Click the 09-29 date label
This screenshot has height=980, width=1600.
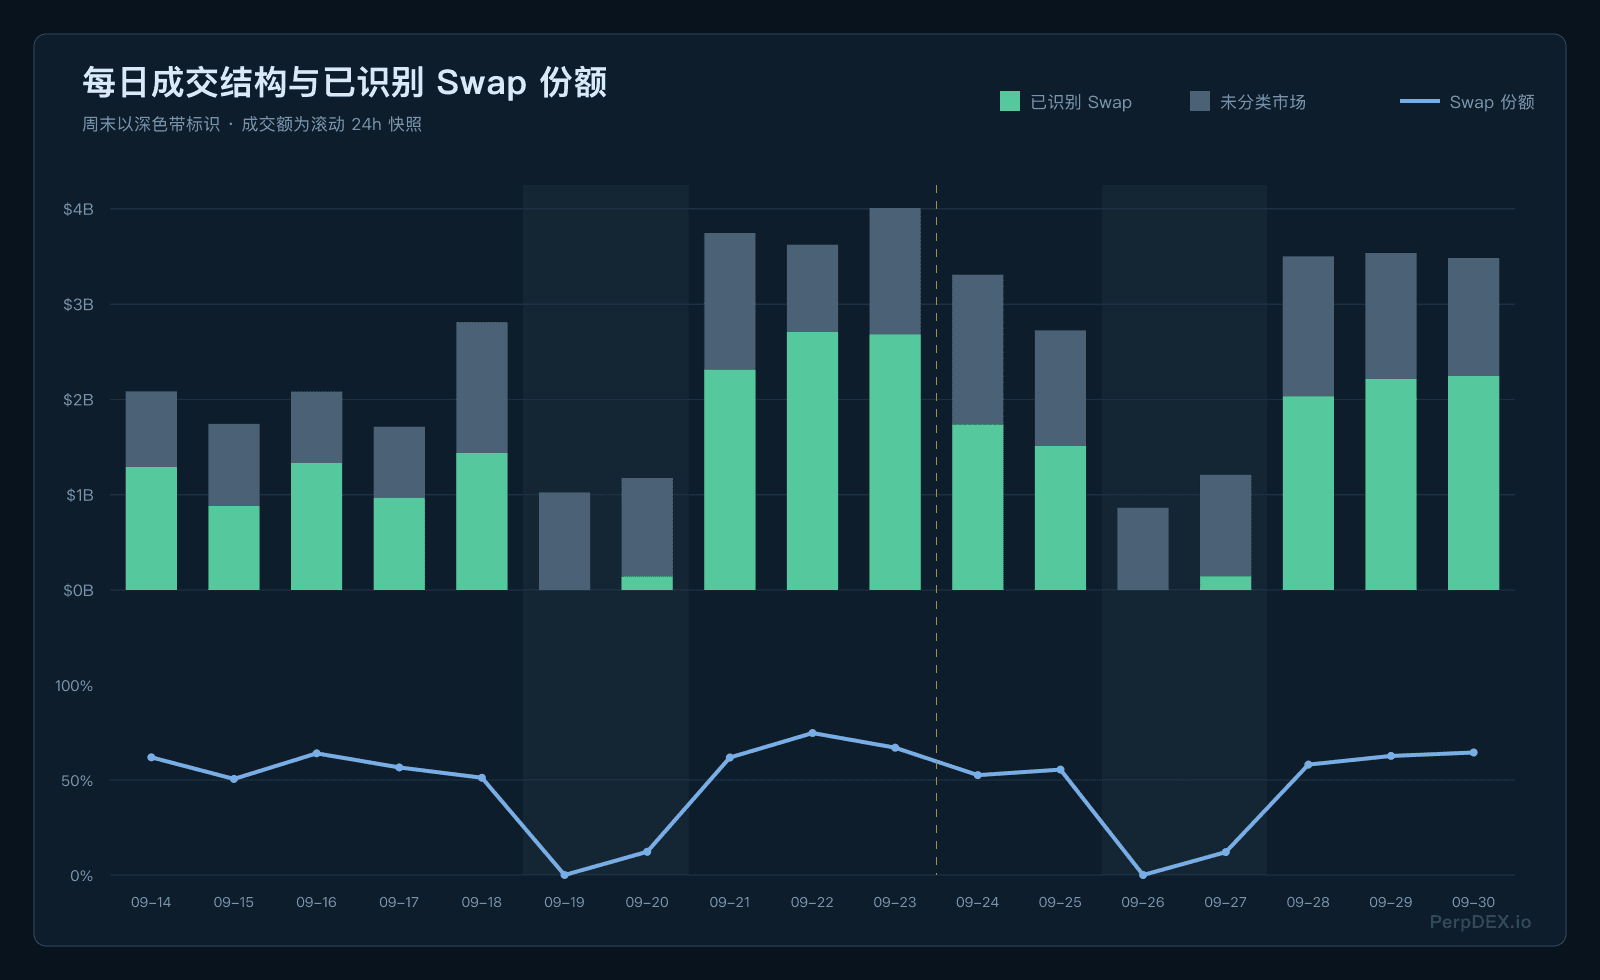[x=1391, y=902]
